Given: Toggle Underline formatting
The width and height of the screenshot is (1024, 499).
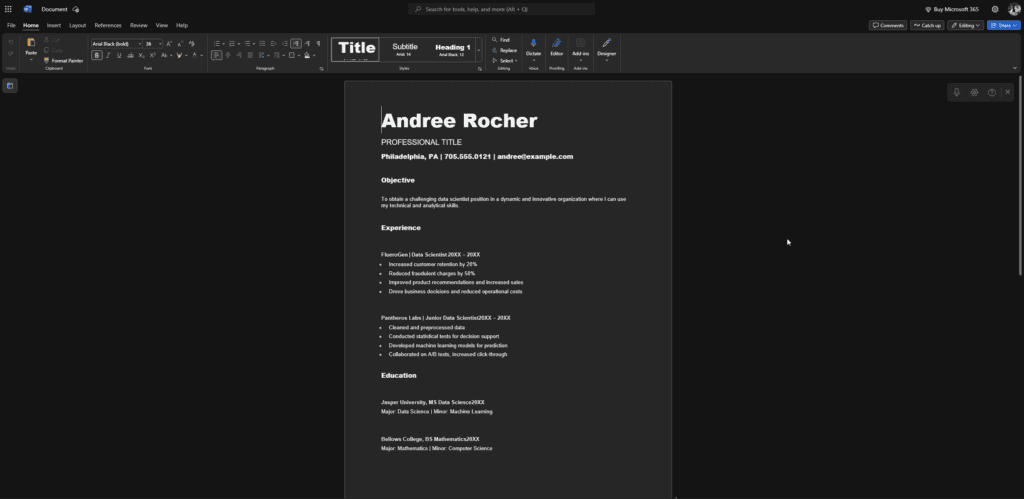Looking at the screenshot, I should click(x=119, y=55).
